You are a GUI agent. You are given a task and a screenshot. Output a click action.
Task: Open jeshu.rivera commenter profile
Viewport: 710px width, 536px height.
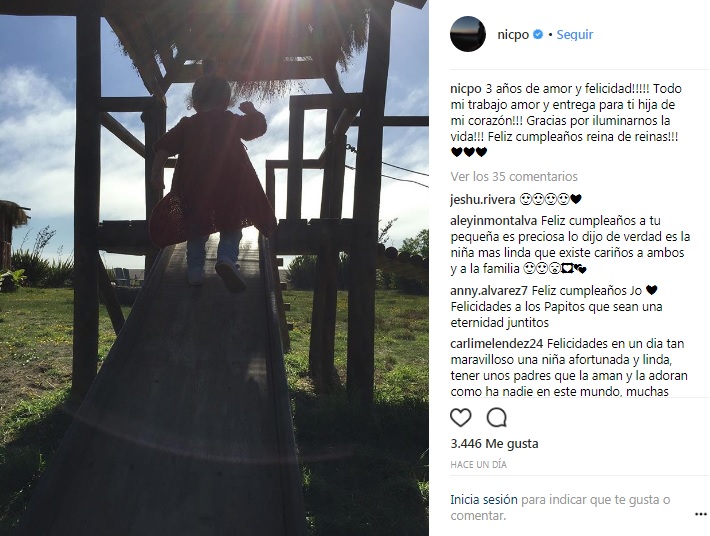(x=483, y=200)
